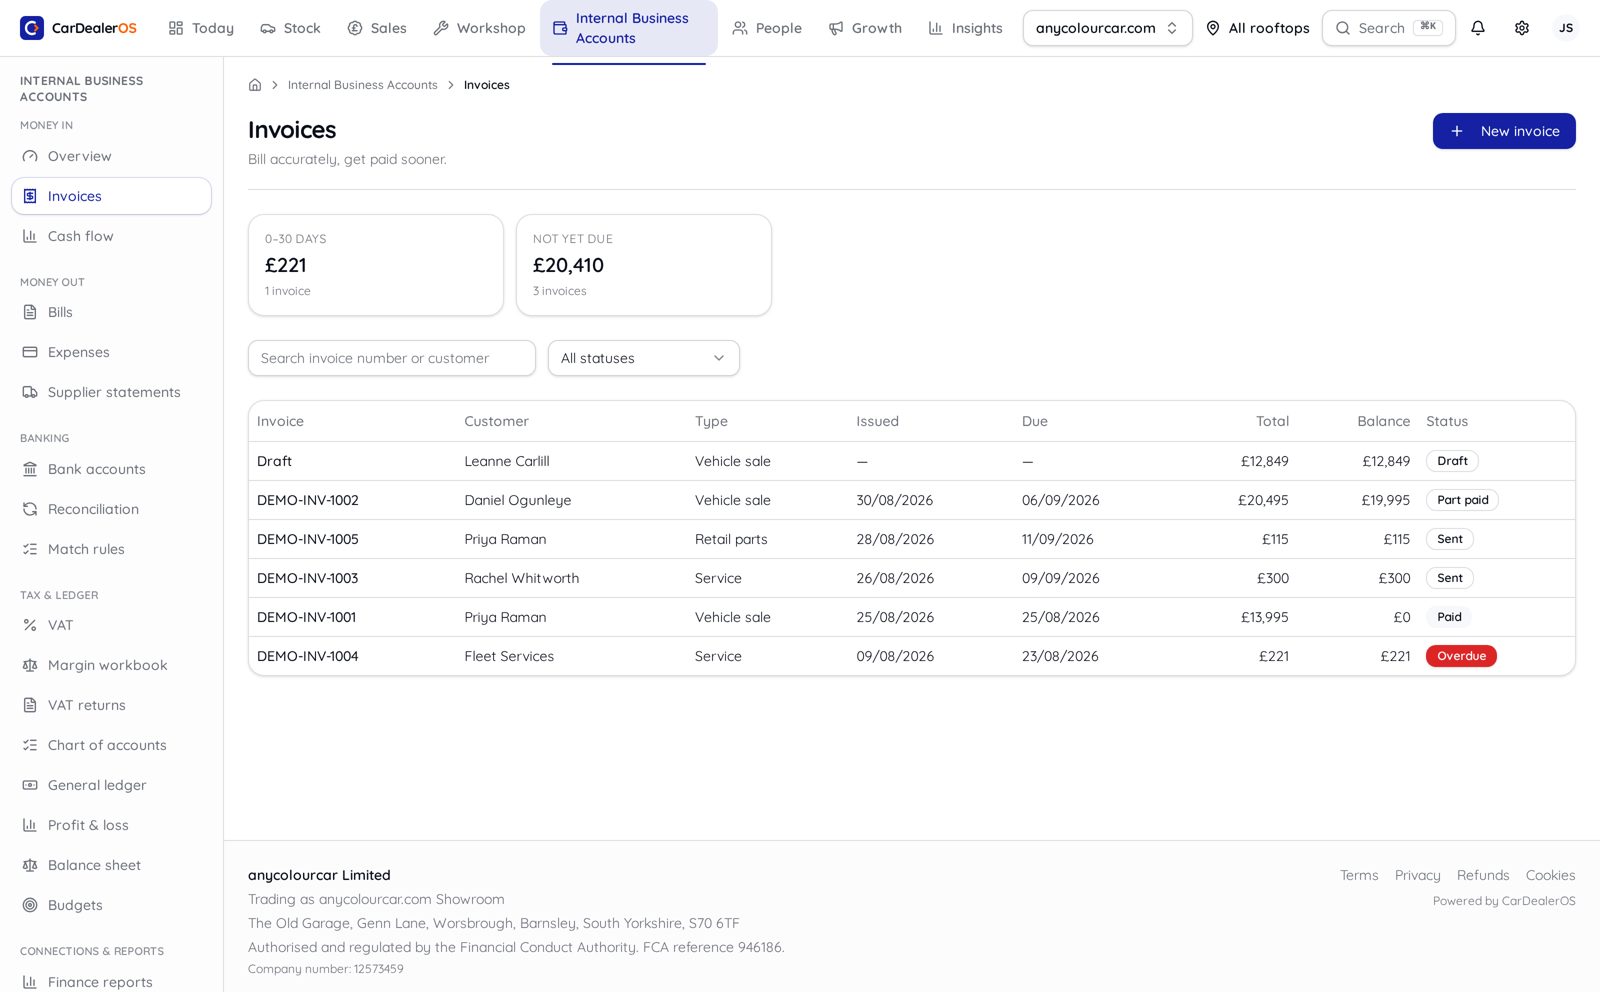Click the Supplier statements truck icon
Viewport: 1600px width, 992px height.
(30, 392)
